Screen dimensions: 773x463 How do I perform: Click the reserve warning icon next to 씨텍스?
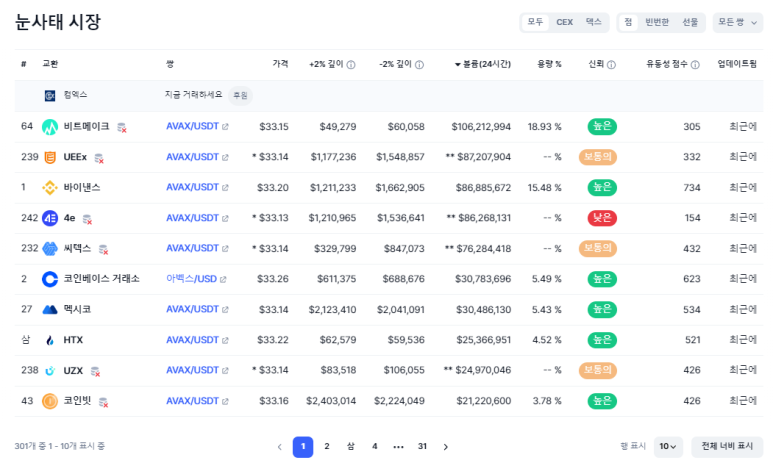pyautogui.click(x=104, y=249)
